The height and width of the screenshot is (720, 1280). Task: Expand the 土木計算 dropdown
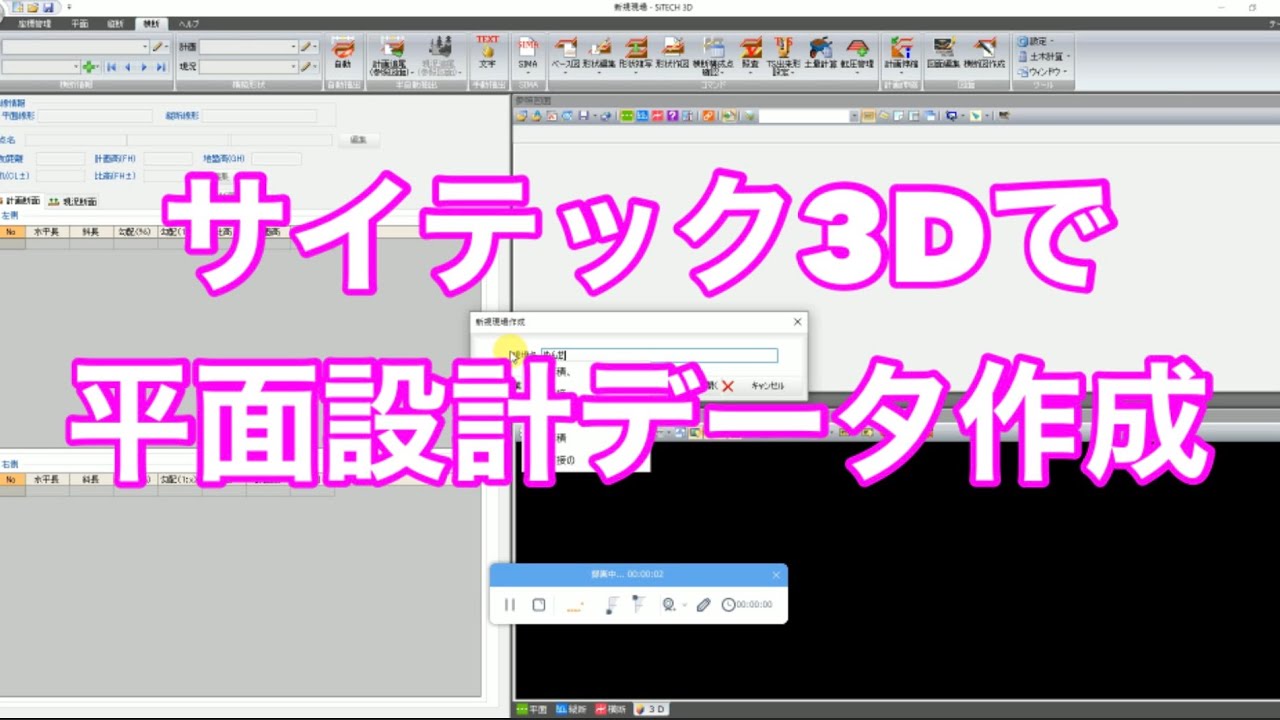pos(1046,57)
